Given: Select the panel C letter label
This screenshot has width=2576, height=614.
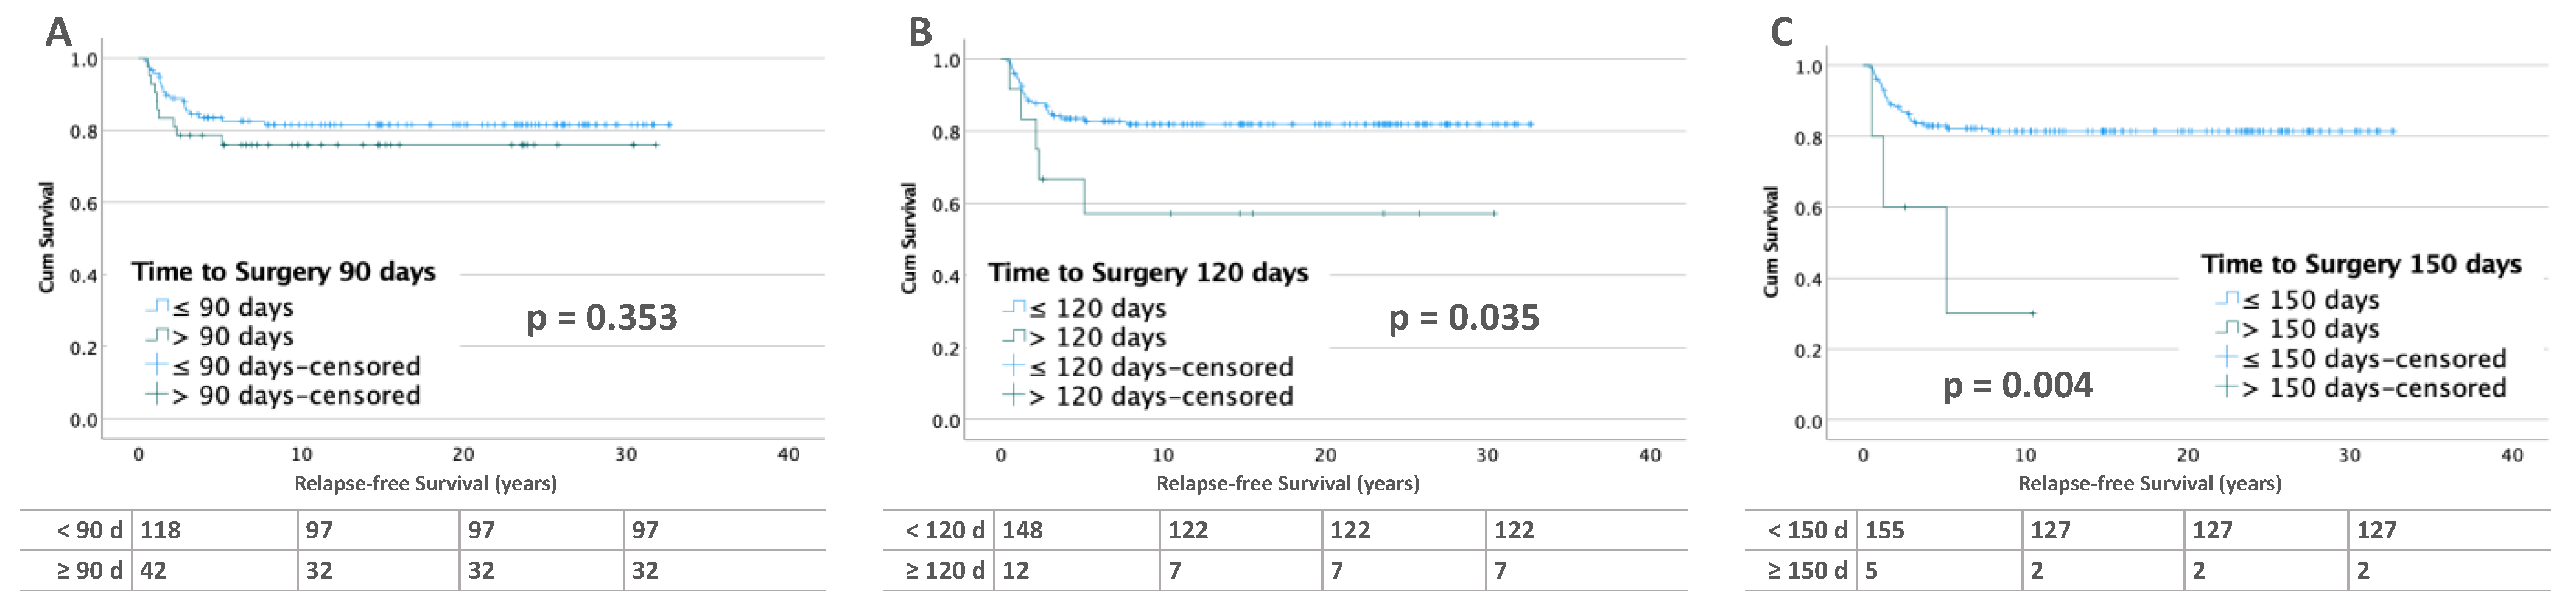Looking at the screenshot, I should coord(1781,33).
